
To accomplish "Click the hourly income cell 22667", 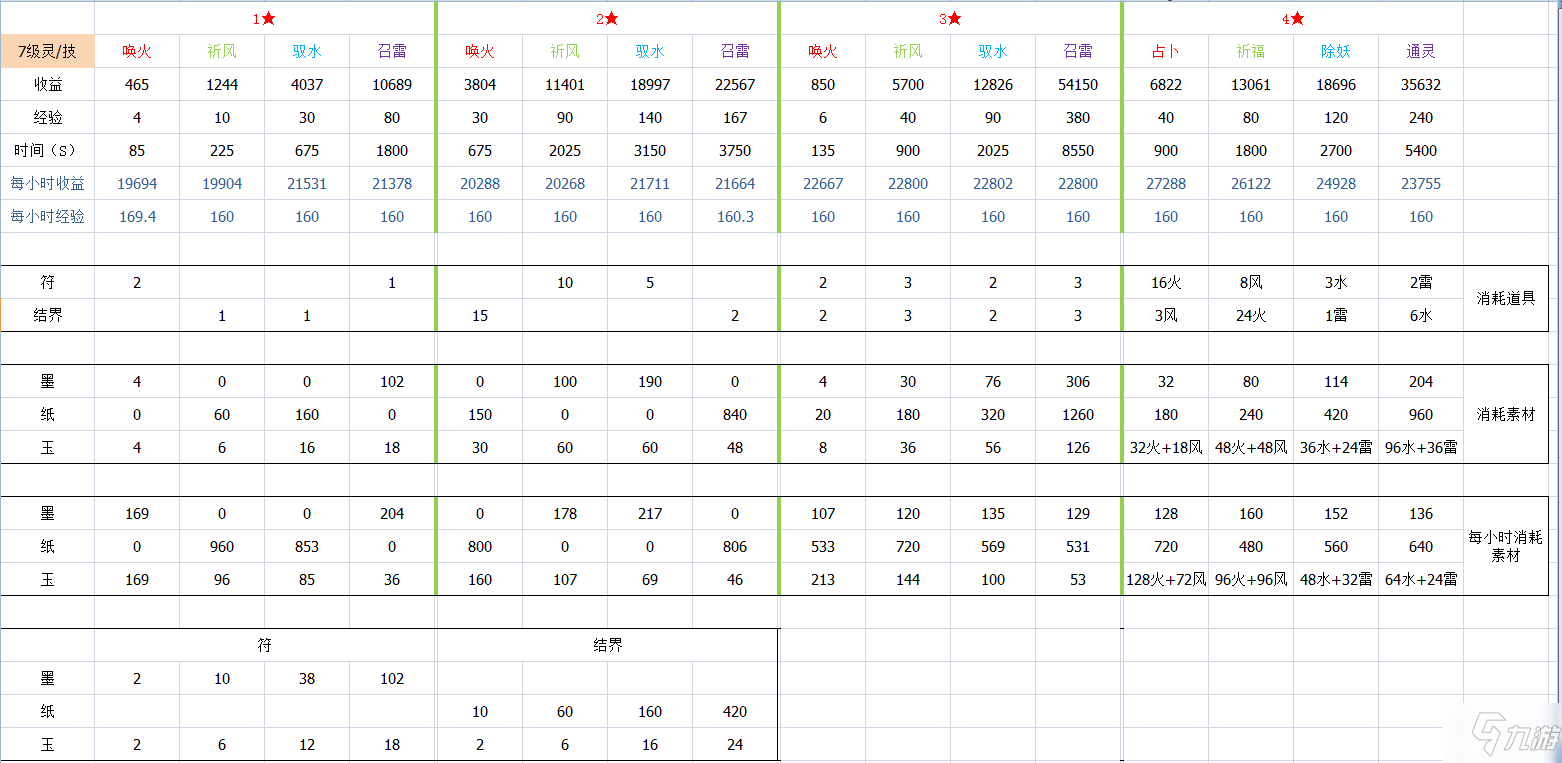I will coord(823,184).
